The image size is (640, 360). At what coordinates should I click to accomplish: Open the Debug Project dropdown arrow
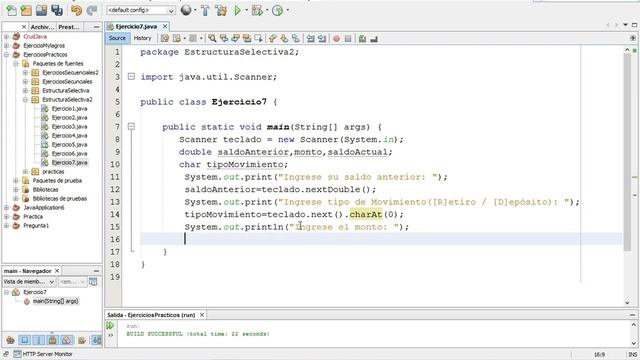click(267, 10)
